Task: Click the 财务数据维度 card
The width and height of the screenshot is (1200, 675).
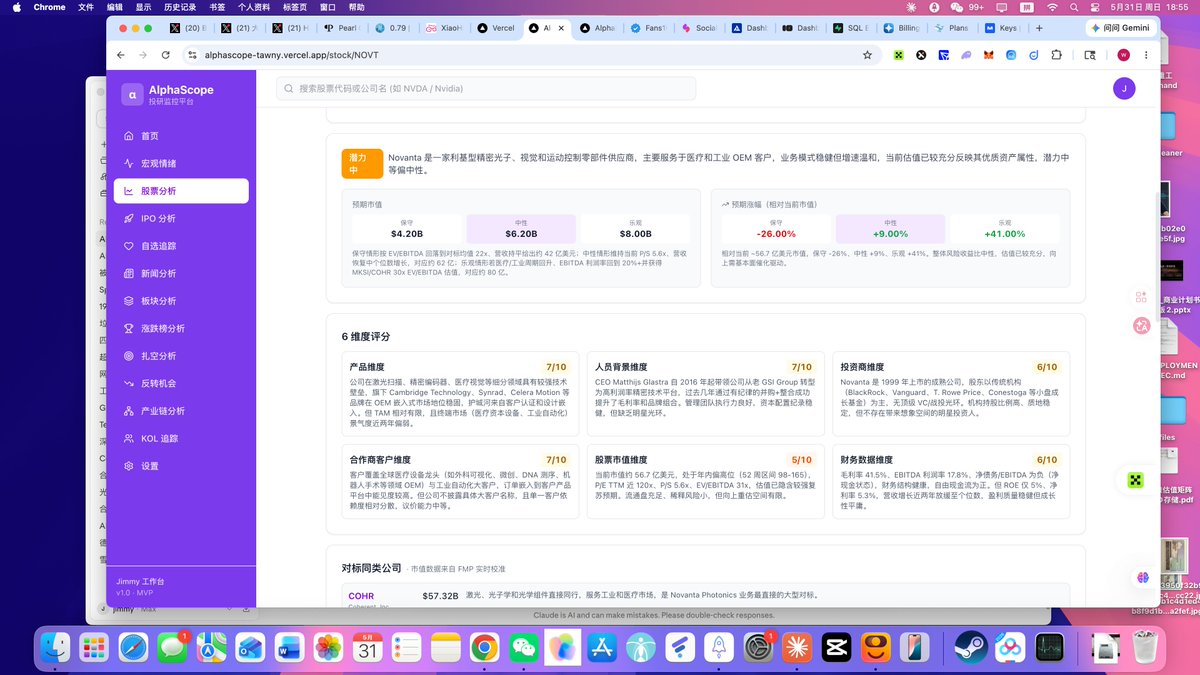Action: (951, 481)
